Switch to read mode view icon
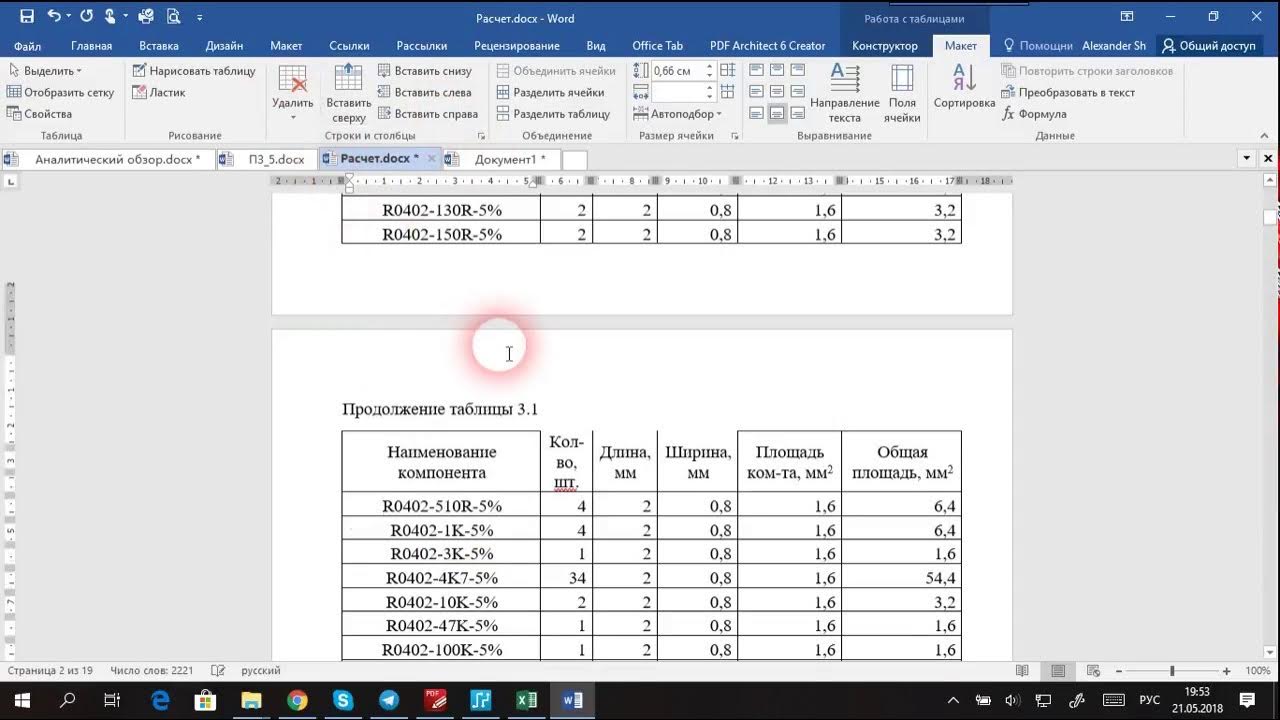This screenshot has width=1280, height=720. click(1022, 671)
